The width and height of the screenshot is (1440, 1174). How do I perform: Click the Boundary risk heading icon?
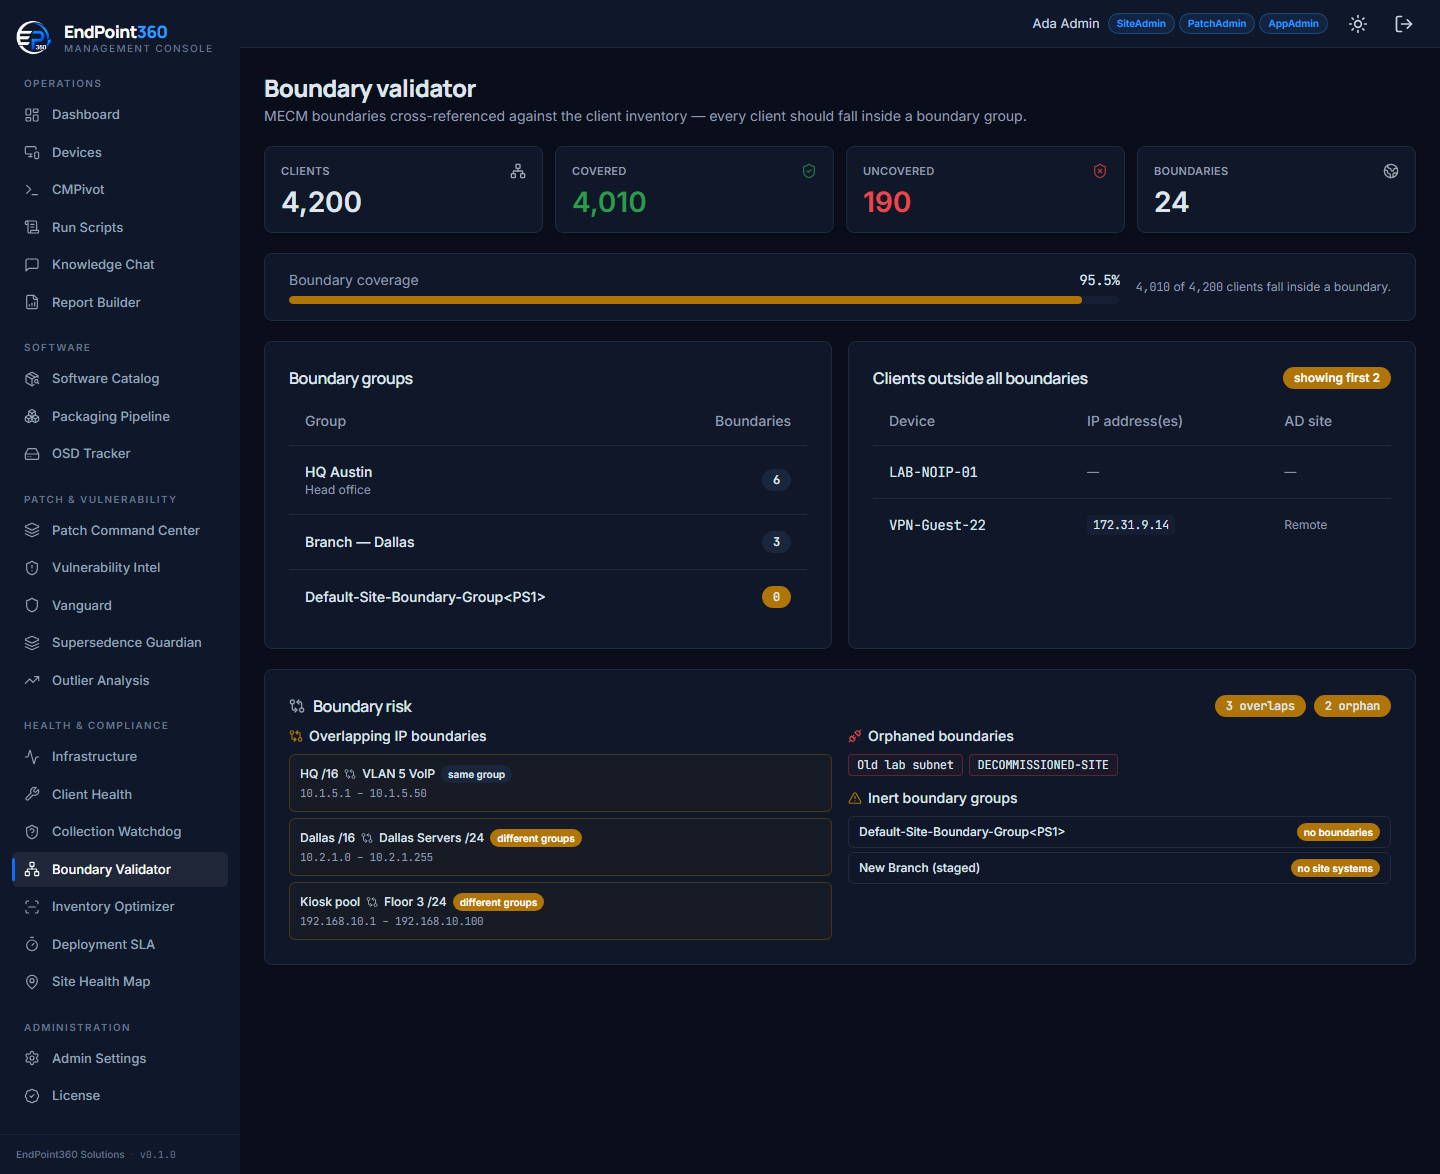(297, 706)
